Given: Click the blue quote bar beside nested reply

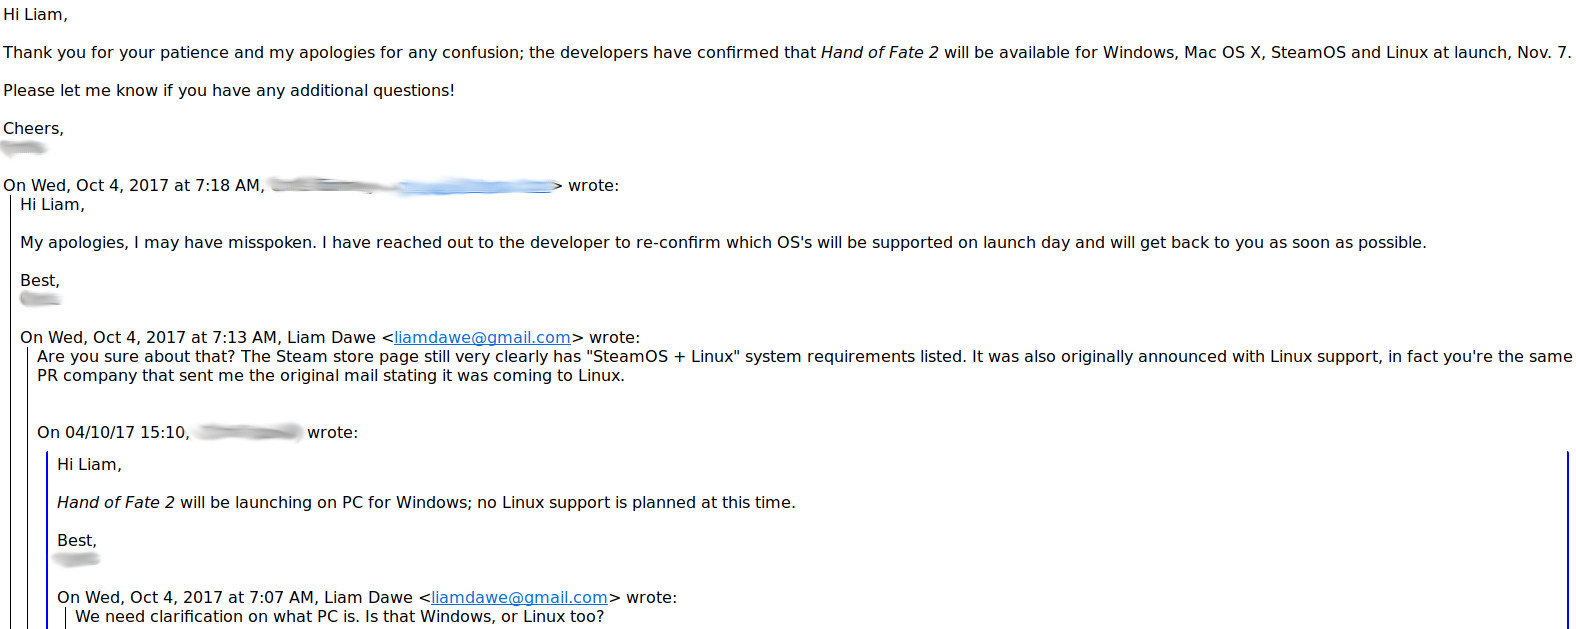Looking at the screenshot, I should click(47, 540).
